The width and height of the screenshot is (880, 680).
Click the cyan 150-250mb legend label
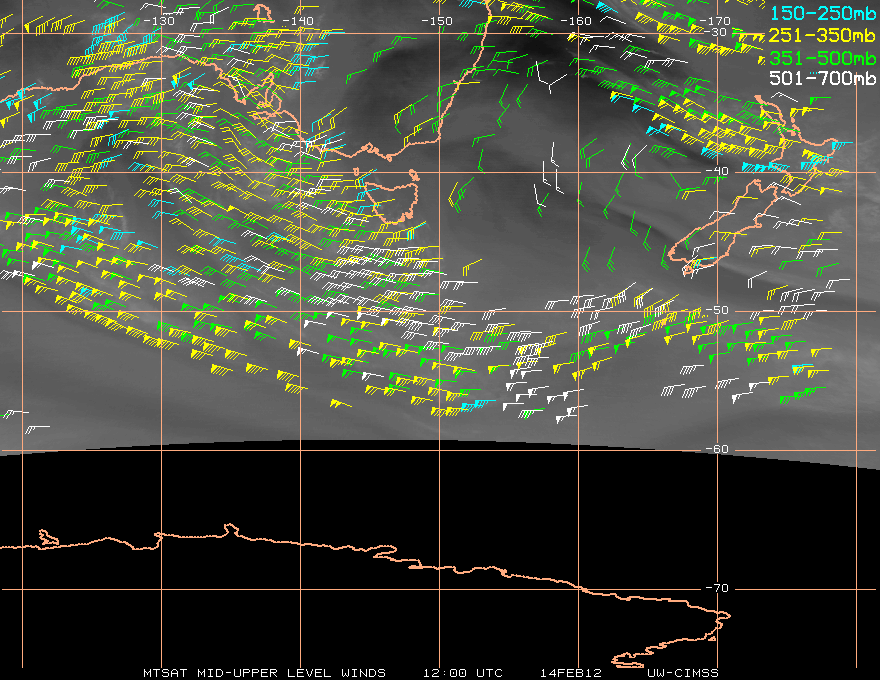[x=822, y=13]
